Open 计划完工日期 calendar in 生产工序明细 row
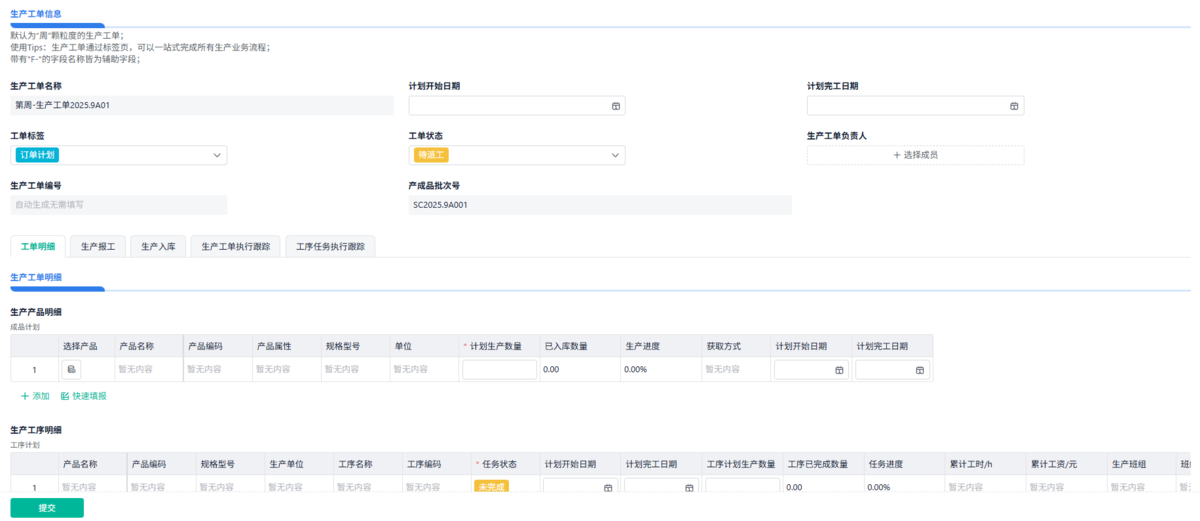1200x521 pixels. 689,488
